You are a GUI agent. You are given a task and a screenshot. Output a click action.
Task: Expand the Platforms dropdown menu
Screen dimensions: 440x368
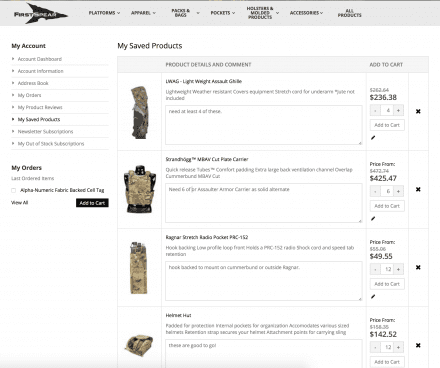click(104, 13)
